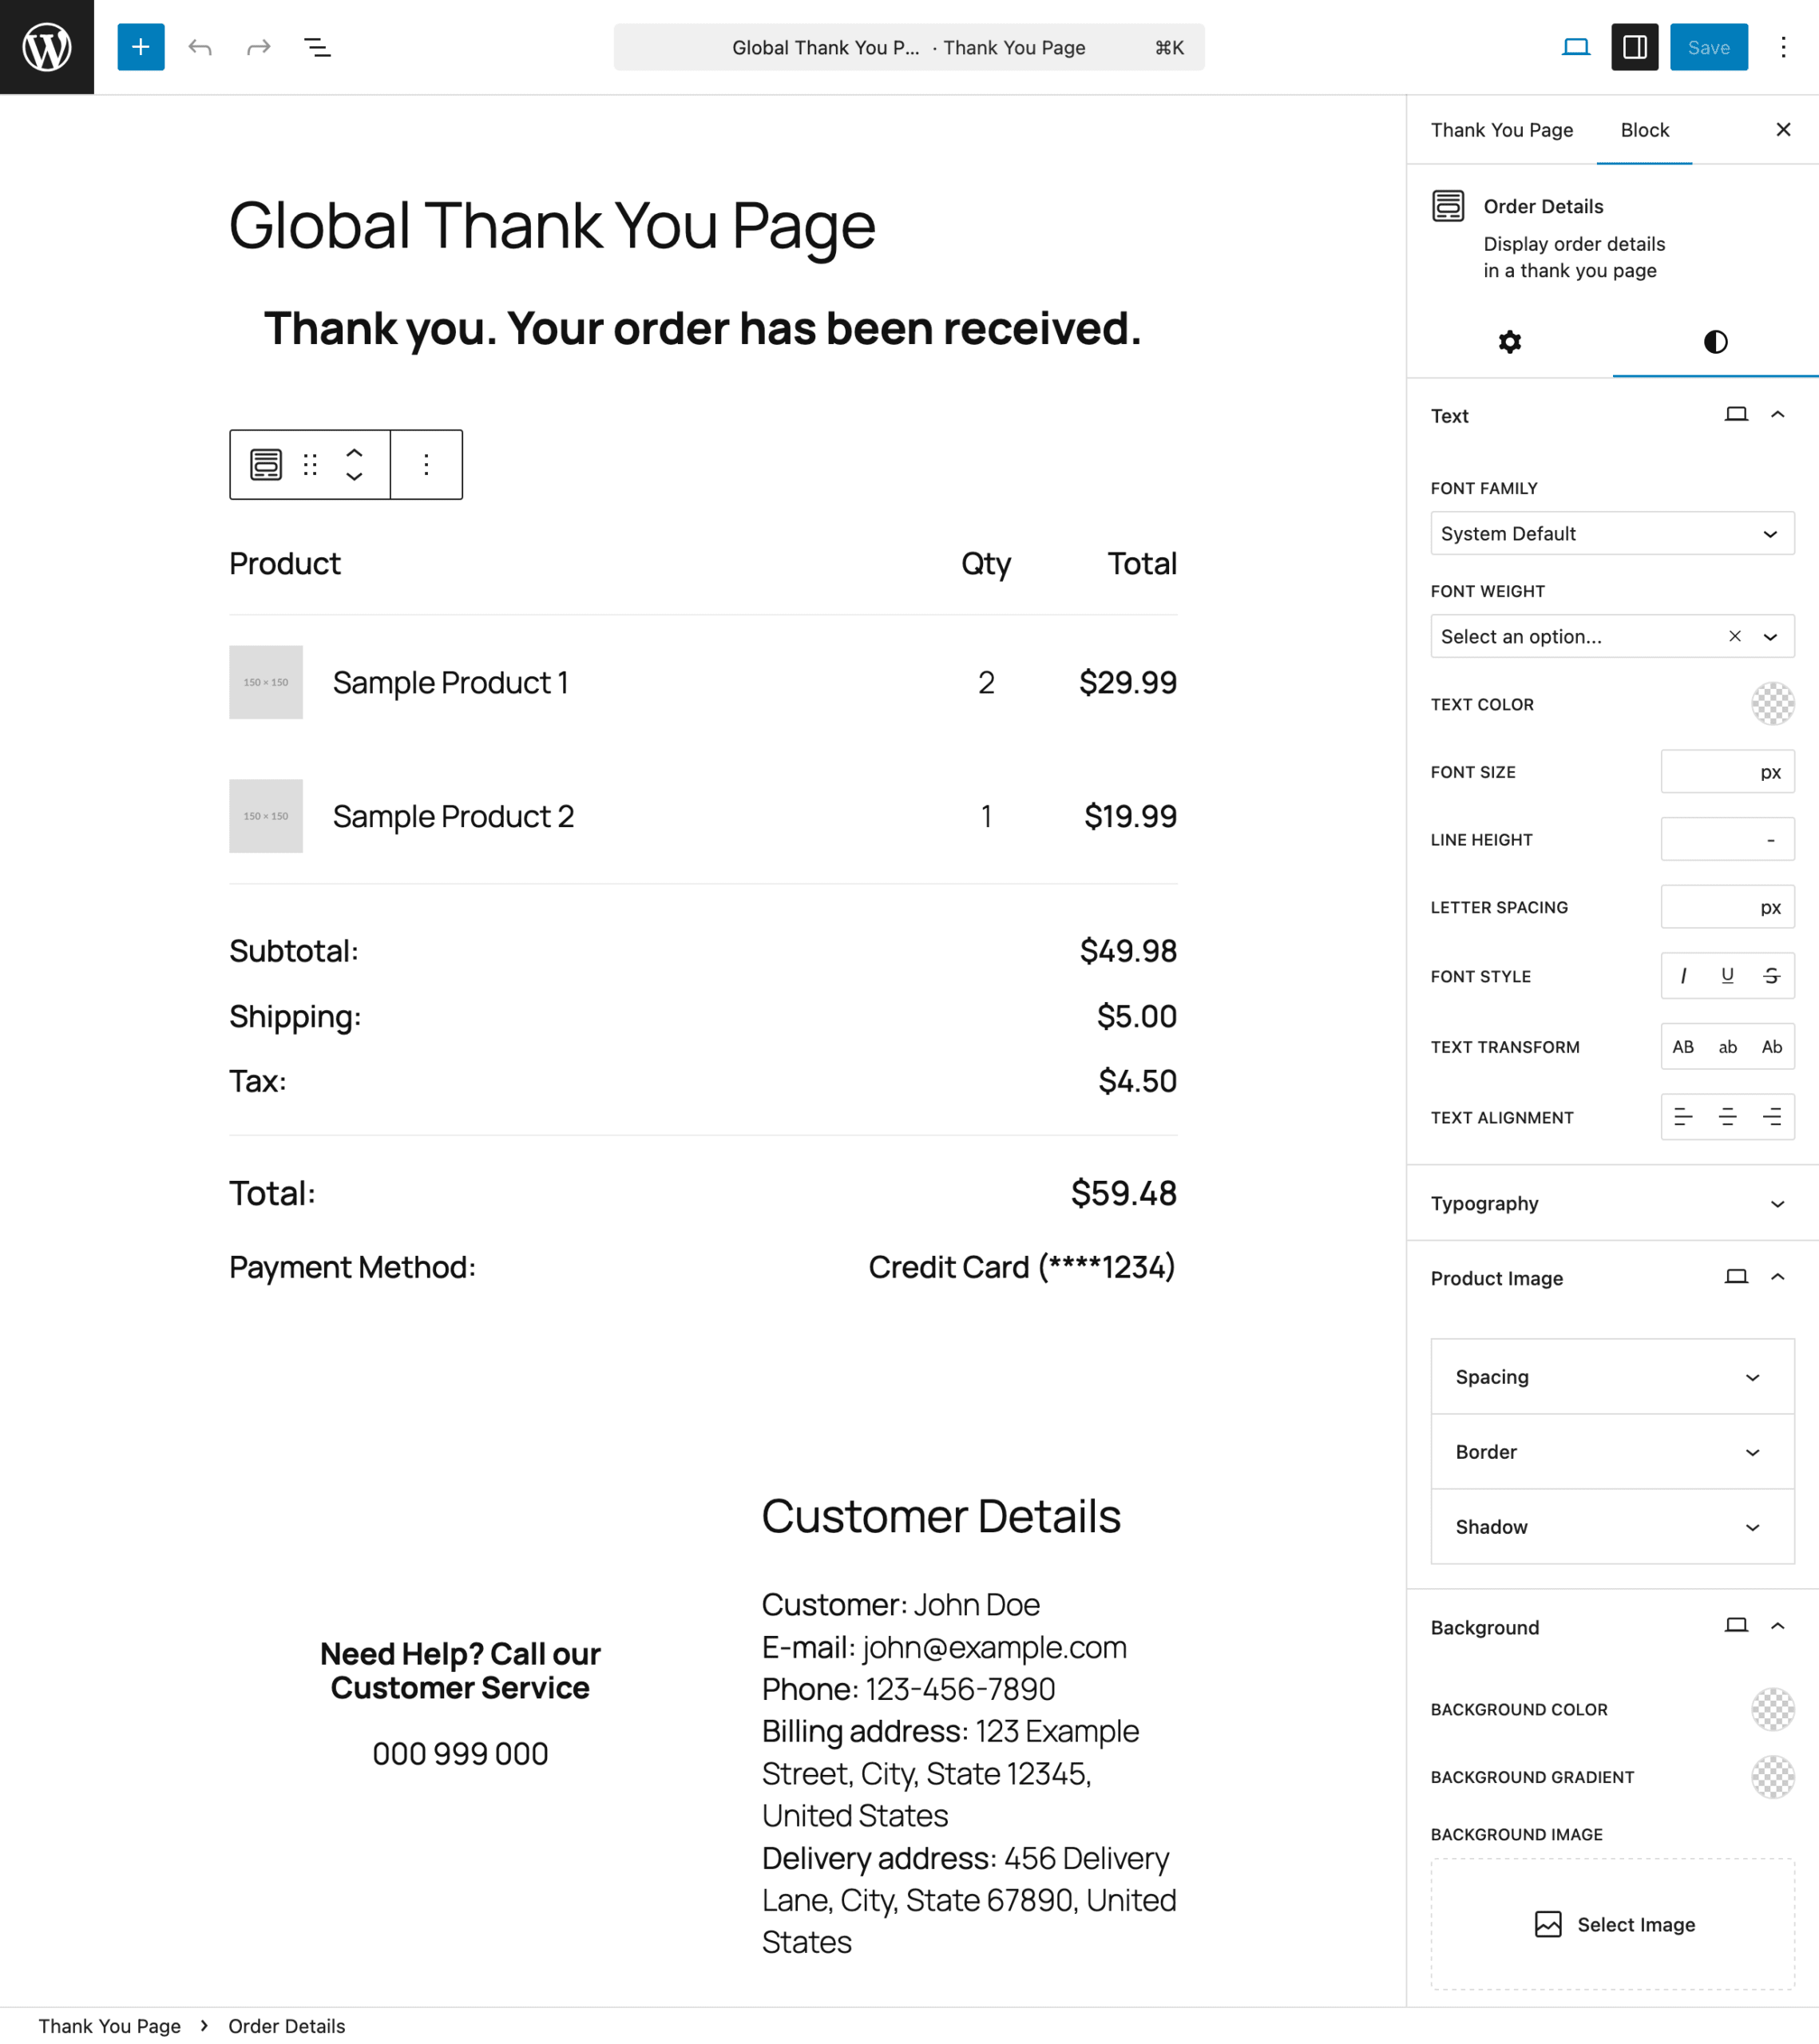
Task: Expand the Shadow settings for Product Image
Action: pyautogui.click(x=1611, y=1527)
